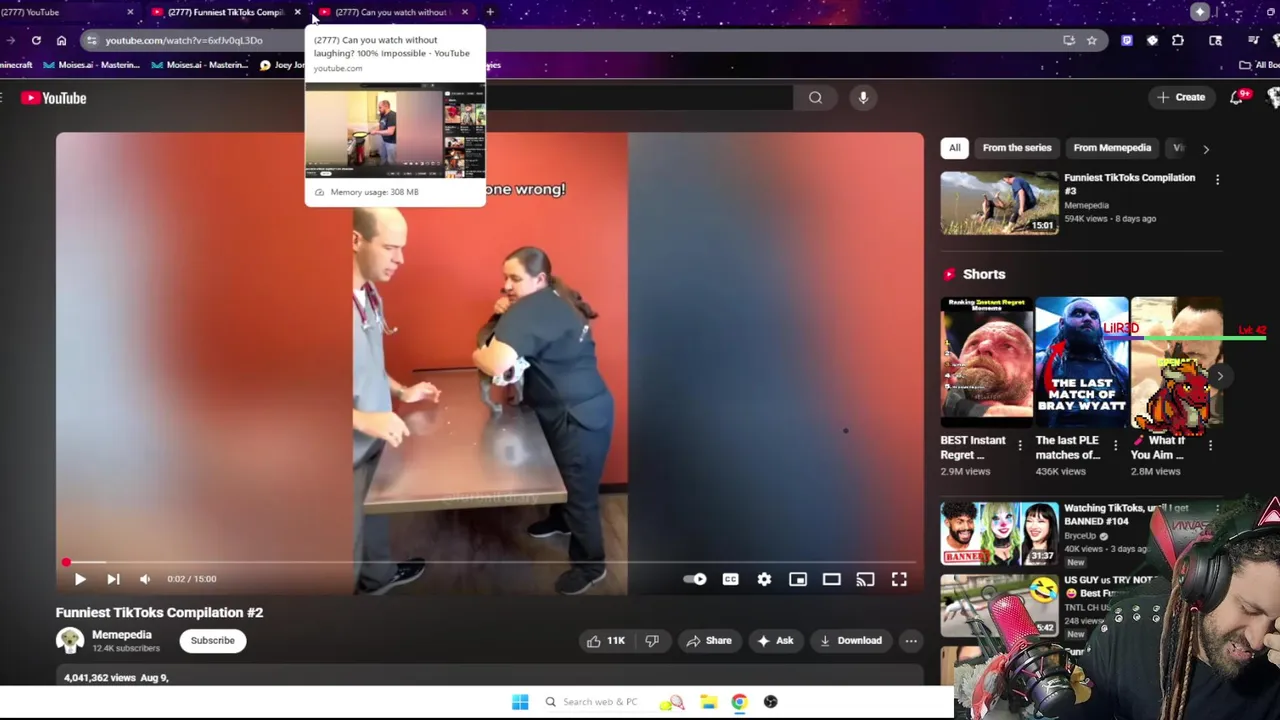Click the YouTube search magnifier button
Screen dimensions: 1280x720
click(816, 98)
